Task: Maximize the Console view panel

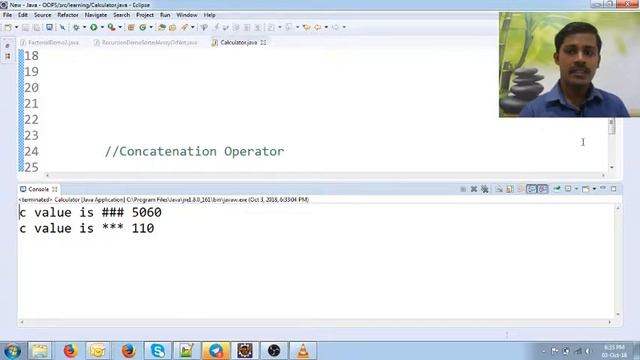Action: coord(613,189)
